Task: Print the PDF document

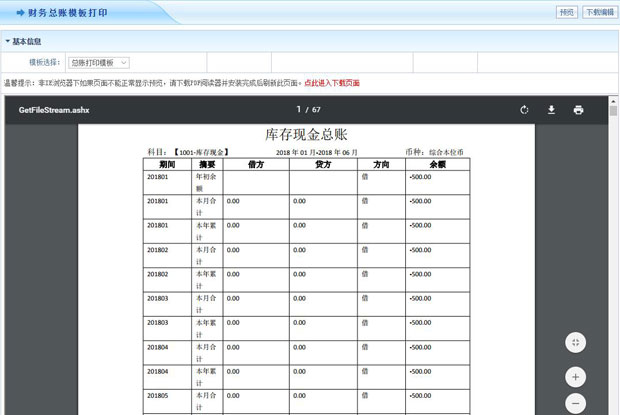Action: click(x=578, y=110)
